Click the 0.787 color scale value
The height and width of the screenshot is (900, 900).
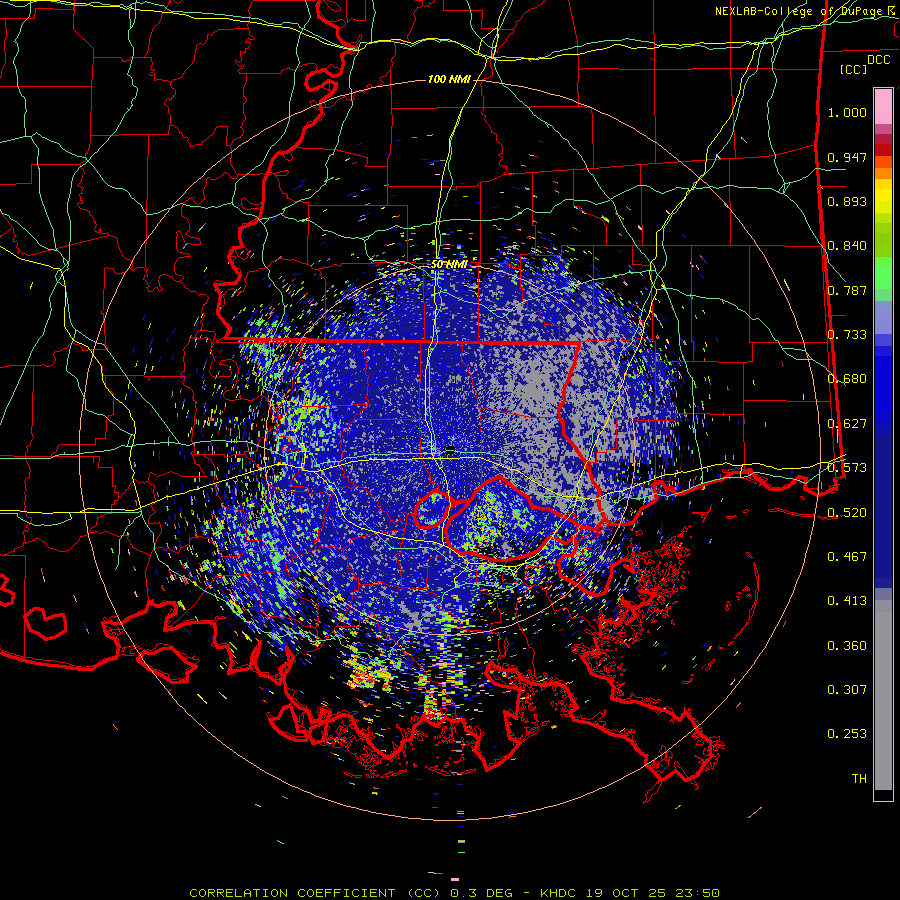point(847,290)
